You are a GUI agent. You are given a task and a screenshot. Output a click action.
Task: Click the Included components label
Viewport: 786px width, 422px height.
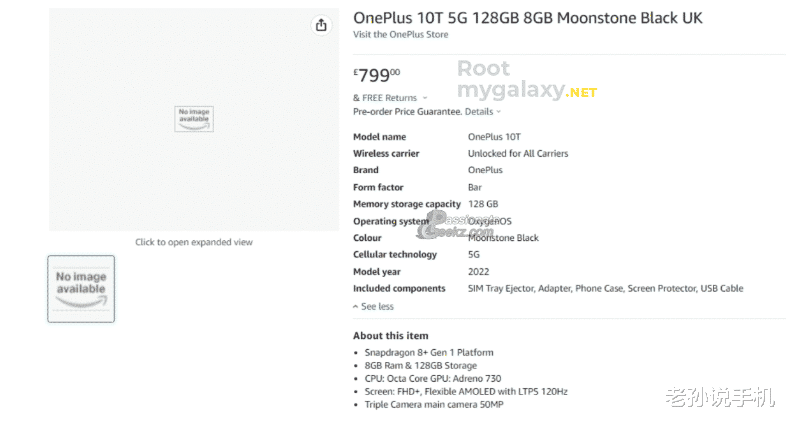(399, 289)
